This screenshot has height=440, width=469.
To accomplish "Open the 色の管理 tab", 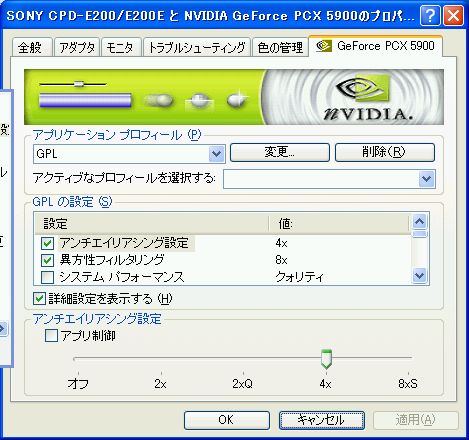I will pyautogui.click(x=280, y=47).
